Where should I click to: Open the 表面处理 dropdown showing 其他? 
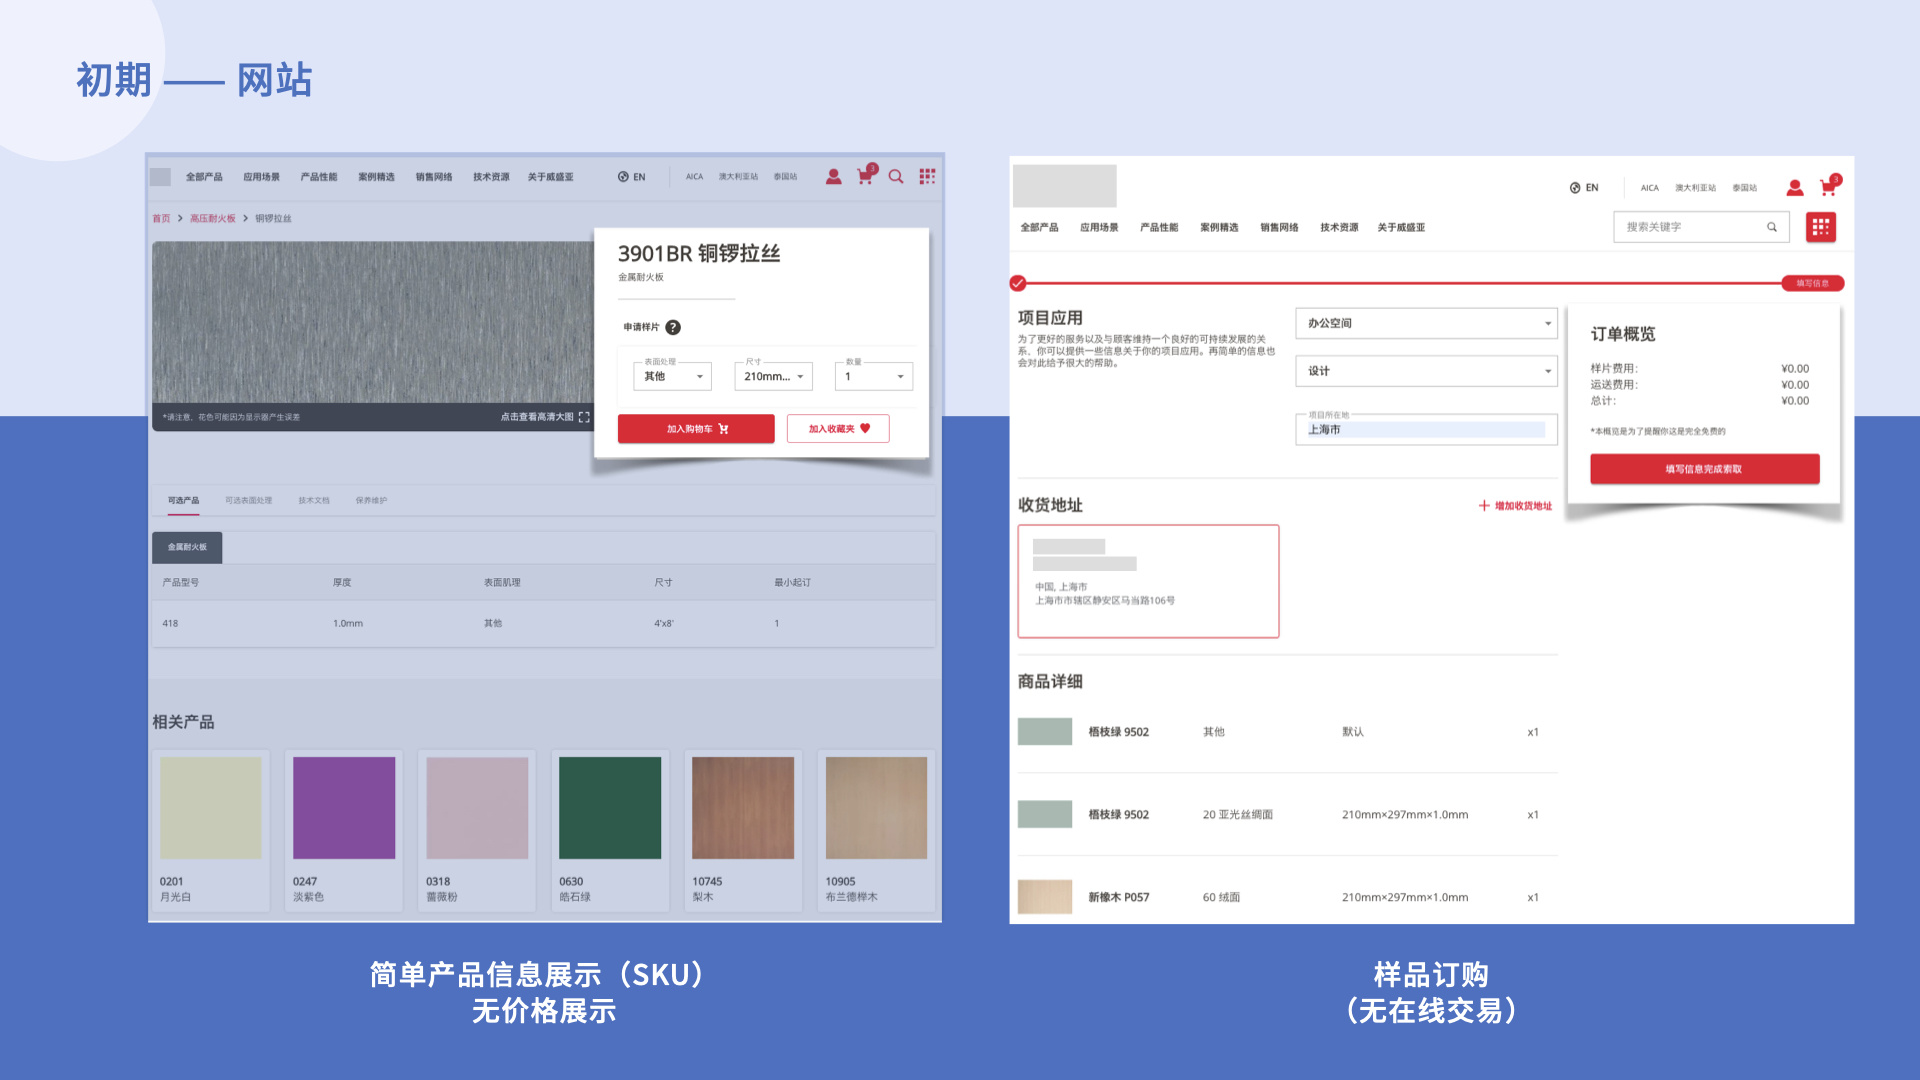pos(671,376)
